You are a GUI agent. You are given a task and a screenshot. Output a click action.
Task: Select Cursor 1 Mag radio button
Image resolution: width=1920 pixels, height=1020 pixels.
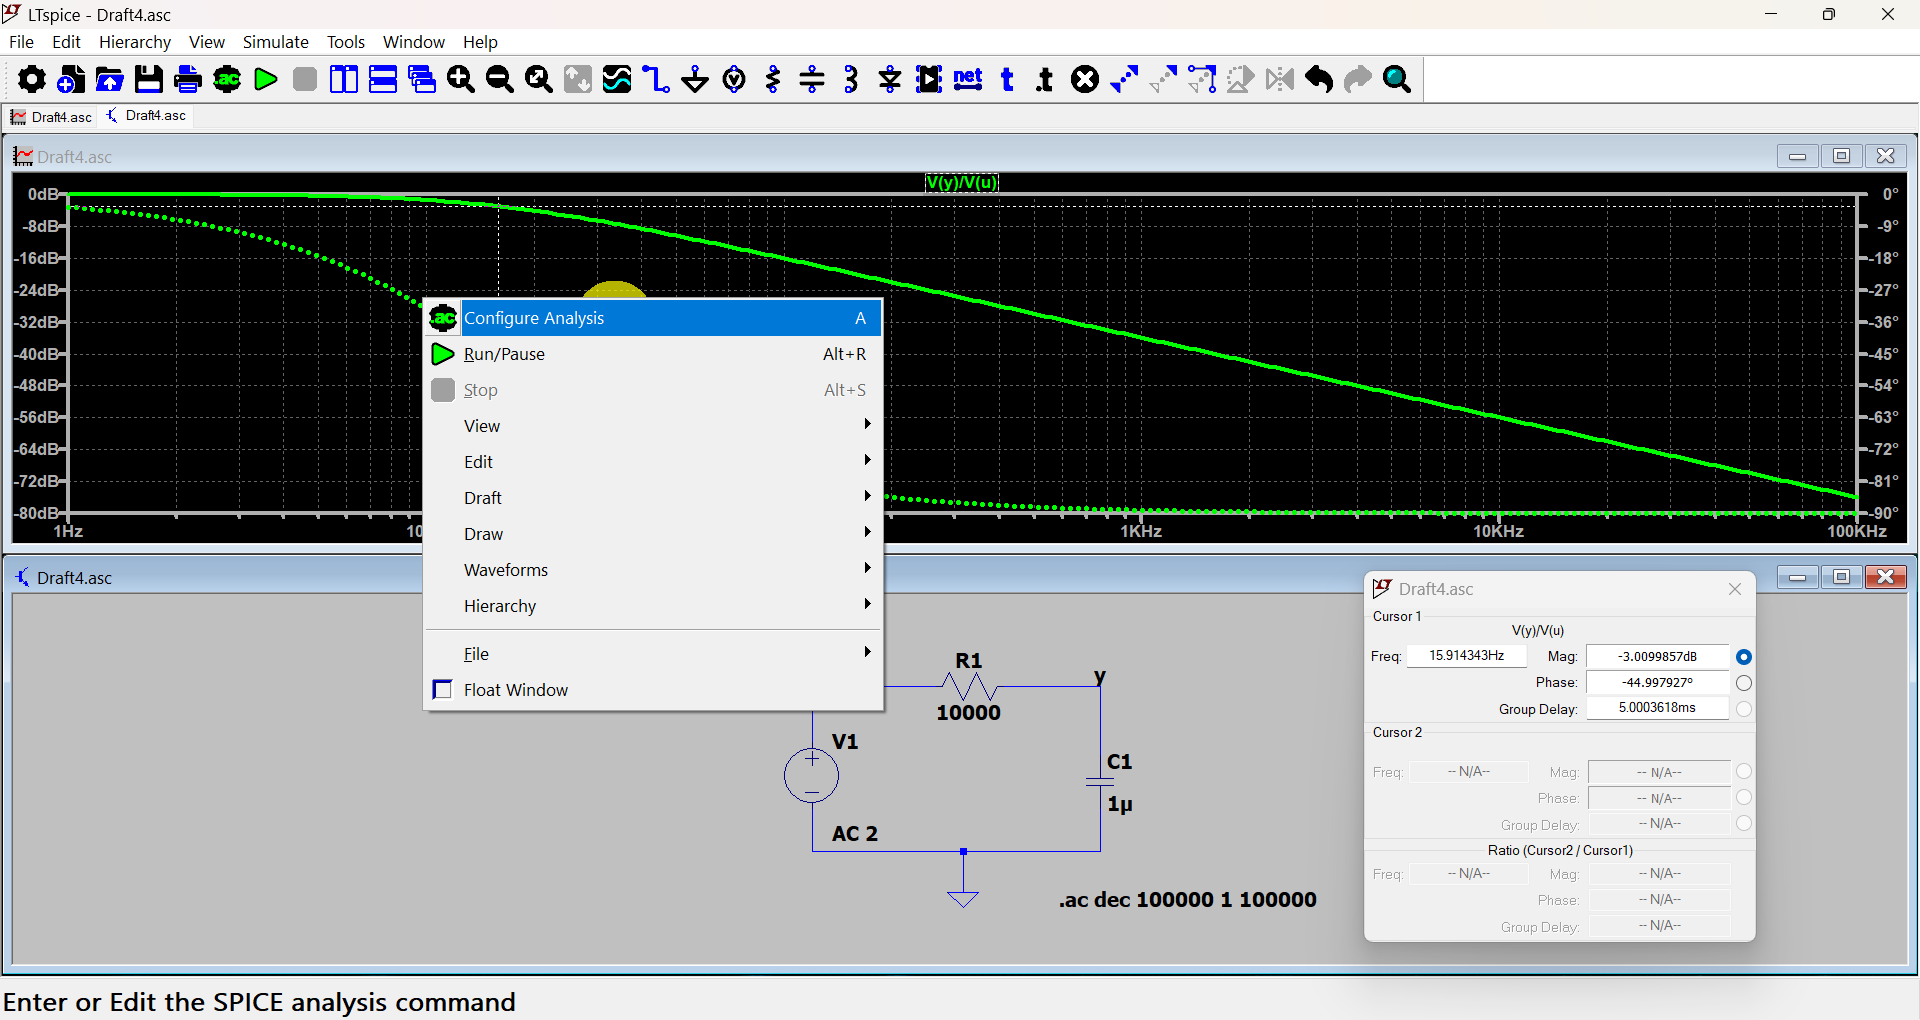(x=1744, y=657)
